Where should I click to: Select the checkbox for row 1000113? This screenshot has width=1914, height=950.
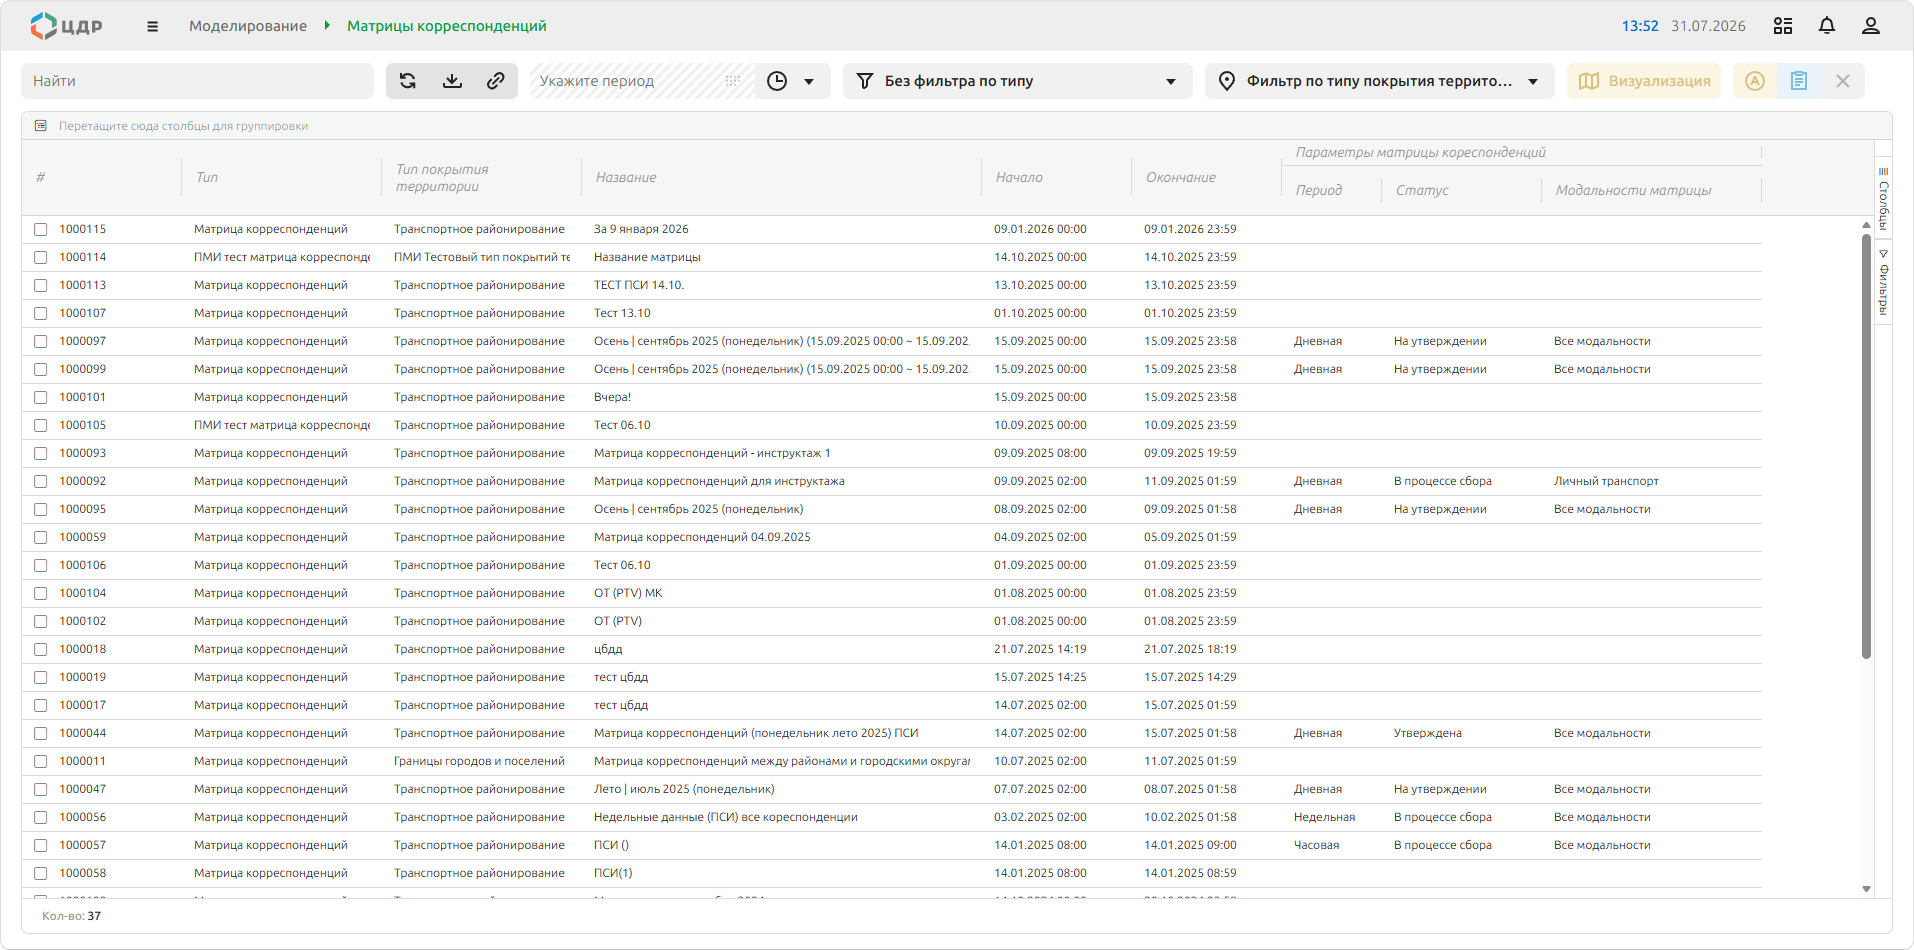pyautogui.click(x=41, y=286)
